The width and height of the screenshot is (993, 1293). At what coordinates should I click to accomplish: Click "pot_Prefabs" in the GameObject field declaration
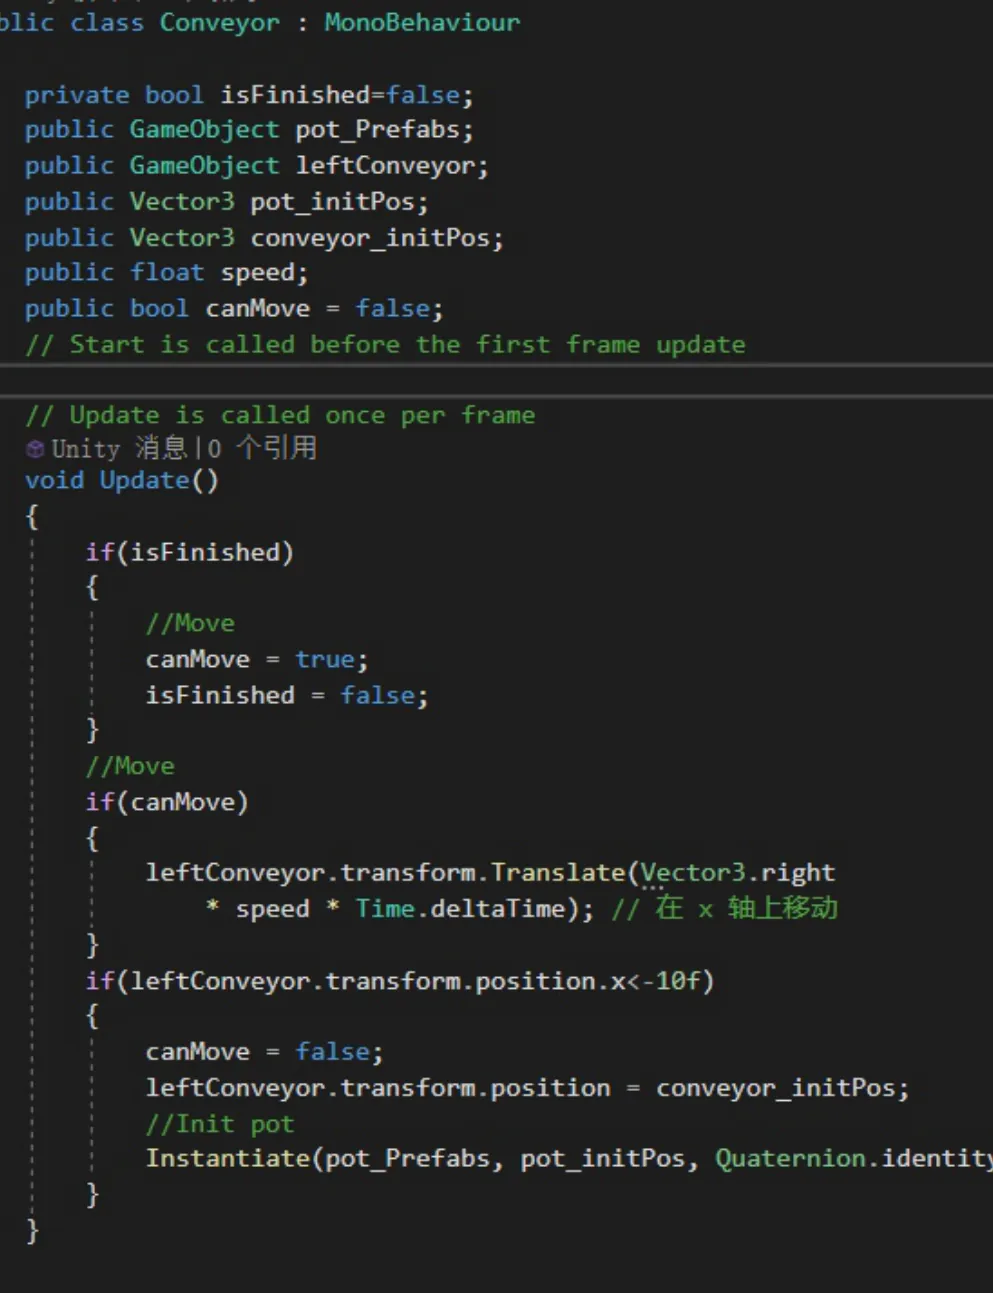pyautogui.click(x=378, y=130)
